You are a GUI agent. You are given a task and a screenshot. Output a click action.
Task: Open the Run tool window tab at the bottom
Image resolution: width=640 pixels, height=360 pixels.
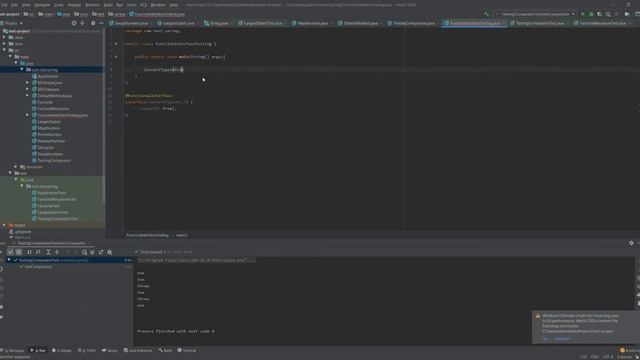(38, 351)
